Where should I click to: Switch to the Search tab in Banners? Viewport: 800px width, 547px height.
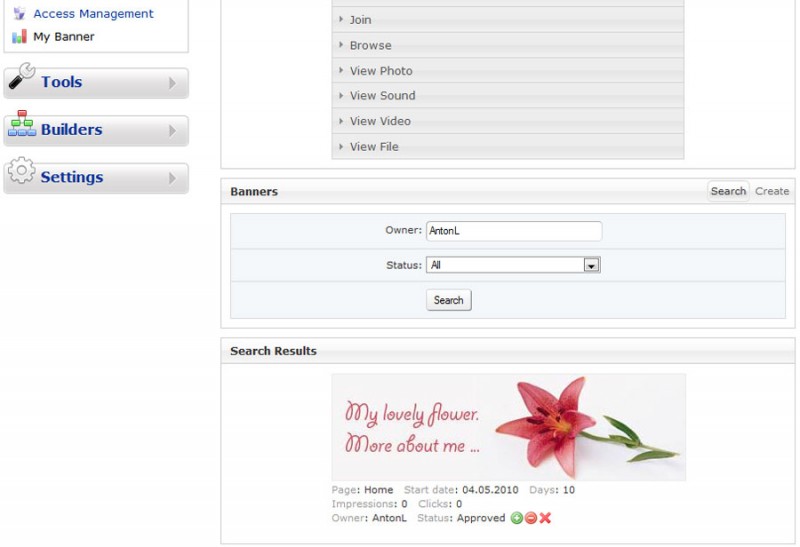point(728,191)
